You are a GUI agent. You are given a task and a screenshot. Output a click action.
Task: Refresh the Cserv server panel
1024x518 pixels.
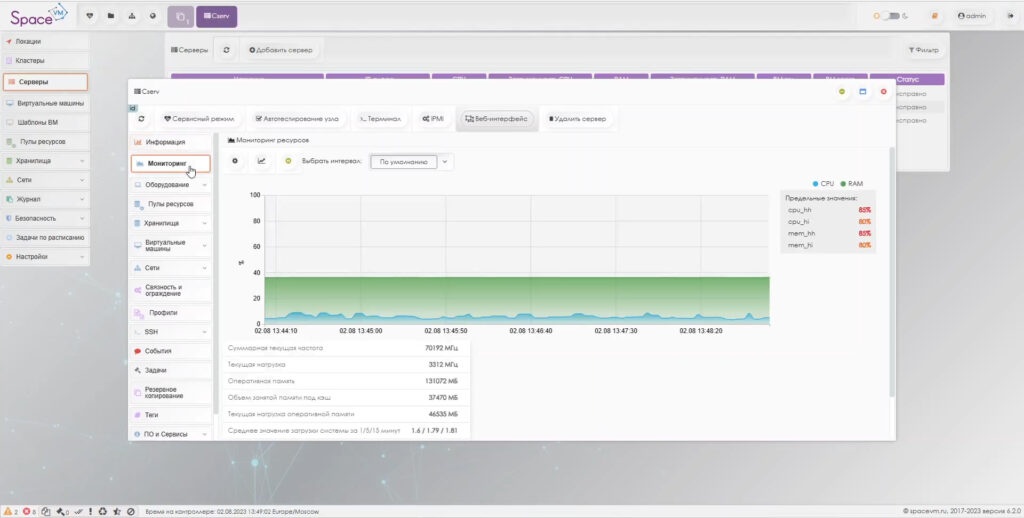(x=142, y=118)
